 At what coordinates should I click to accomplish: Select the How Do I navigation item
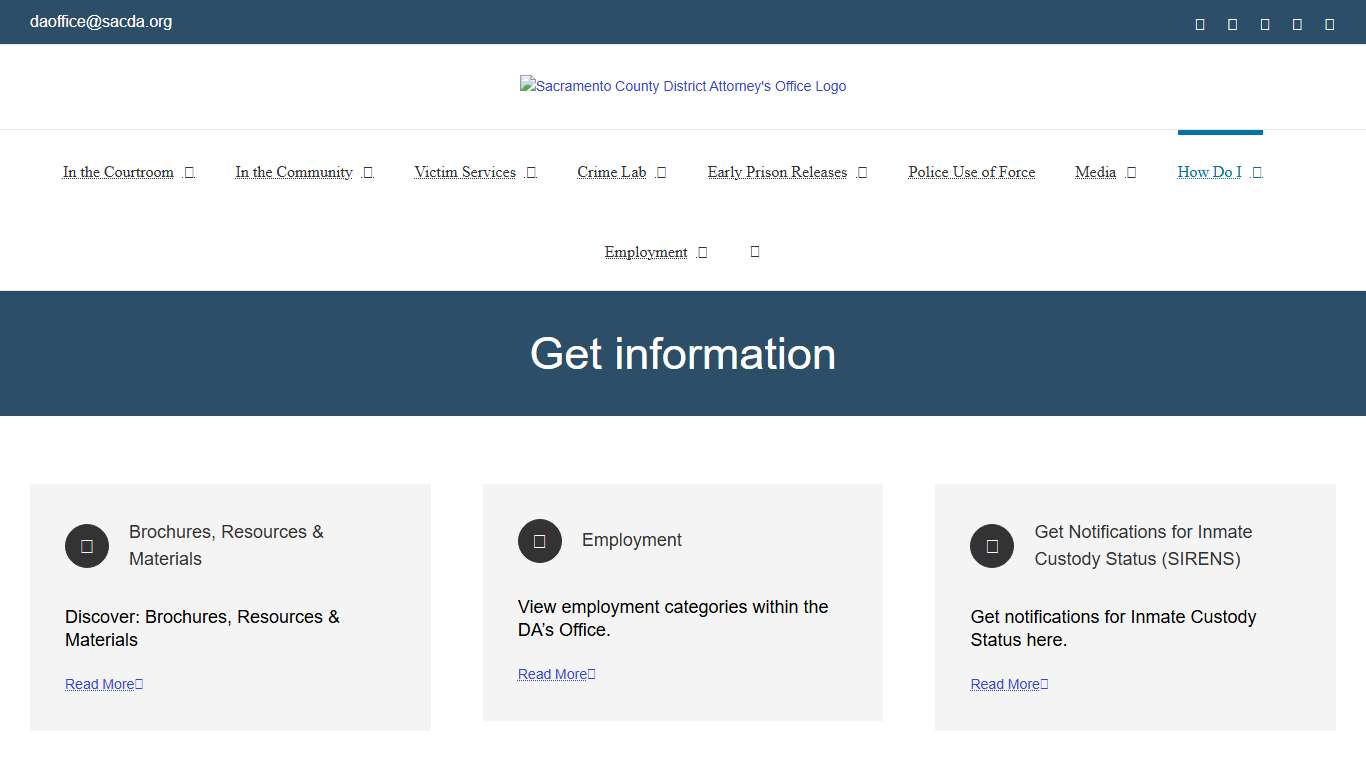(1218, 172)
